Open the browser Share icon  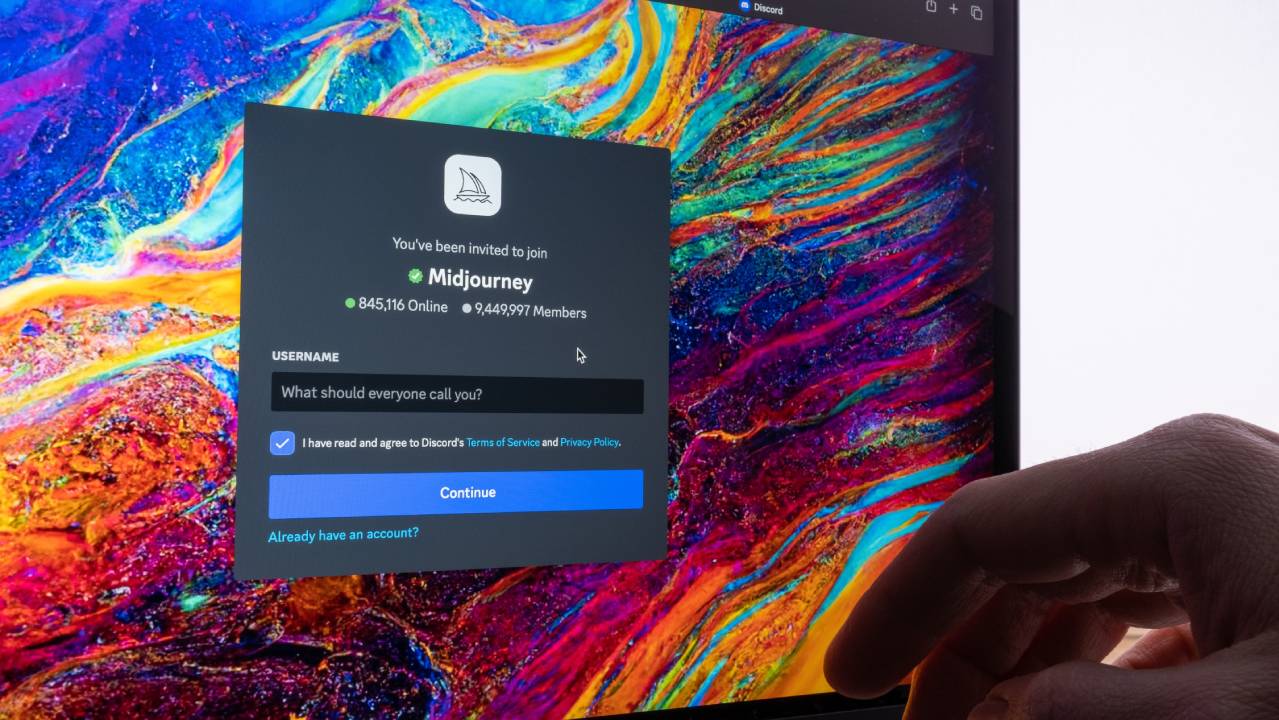click(931, 7)
